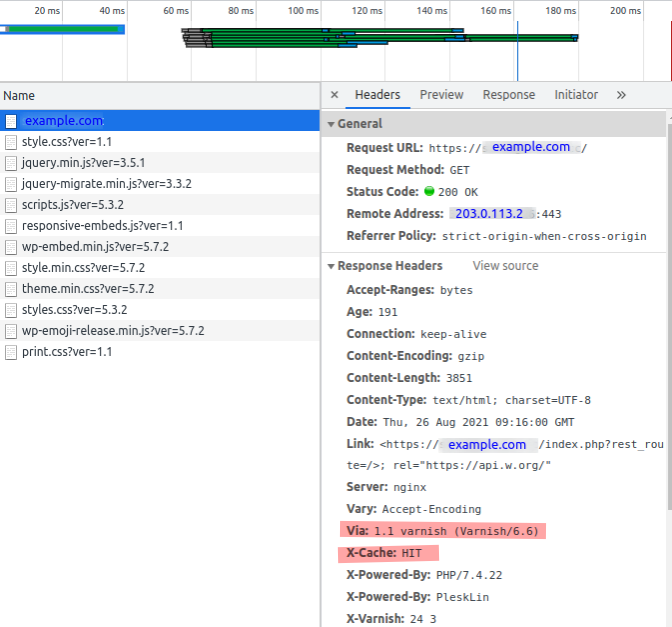The height and width of the screenshot is (627, 672).
Task: Show more tabs with the double chevron
Action: point(621,95)
